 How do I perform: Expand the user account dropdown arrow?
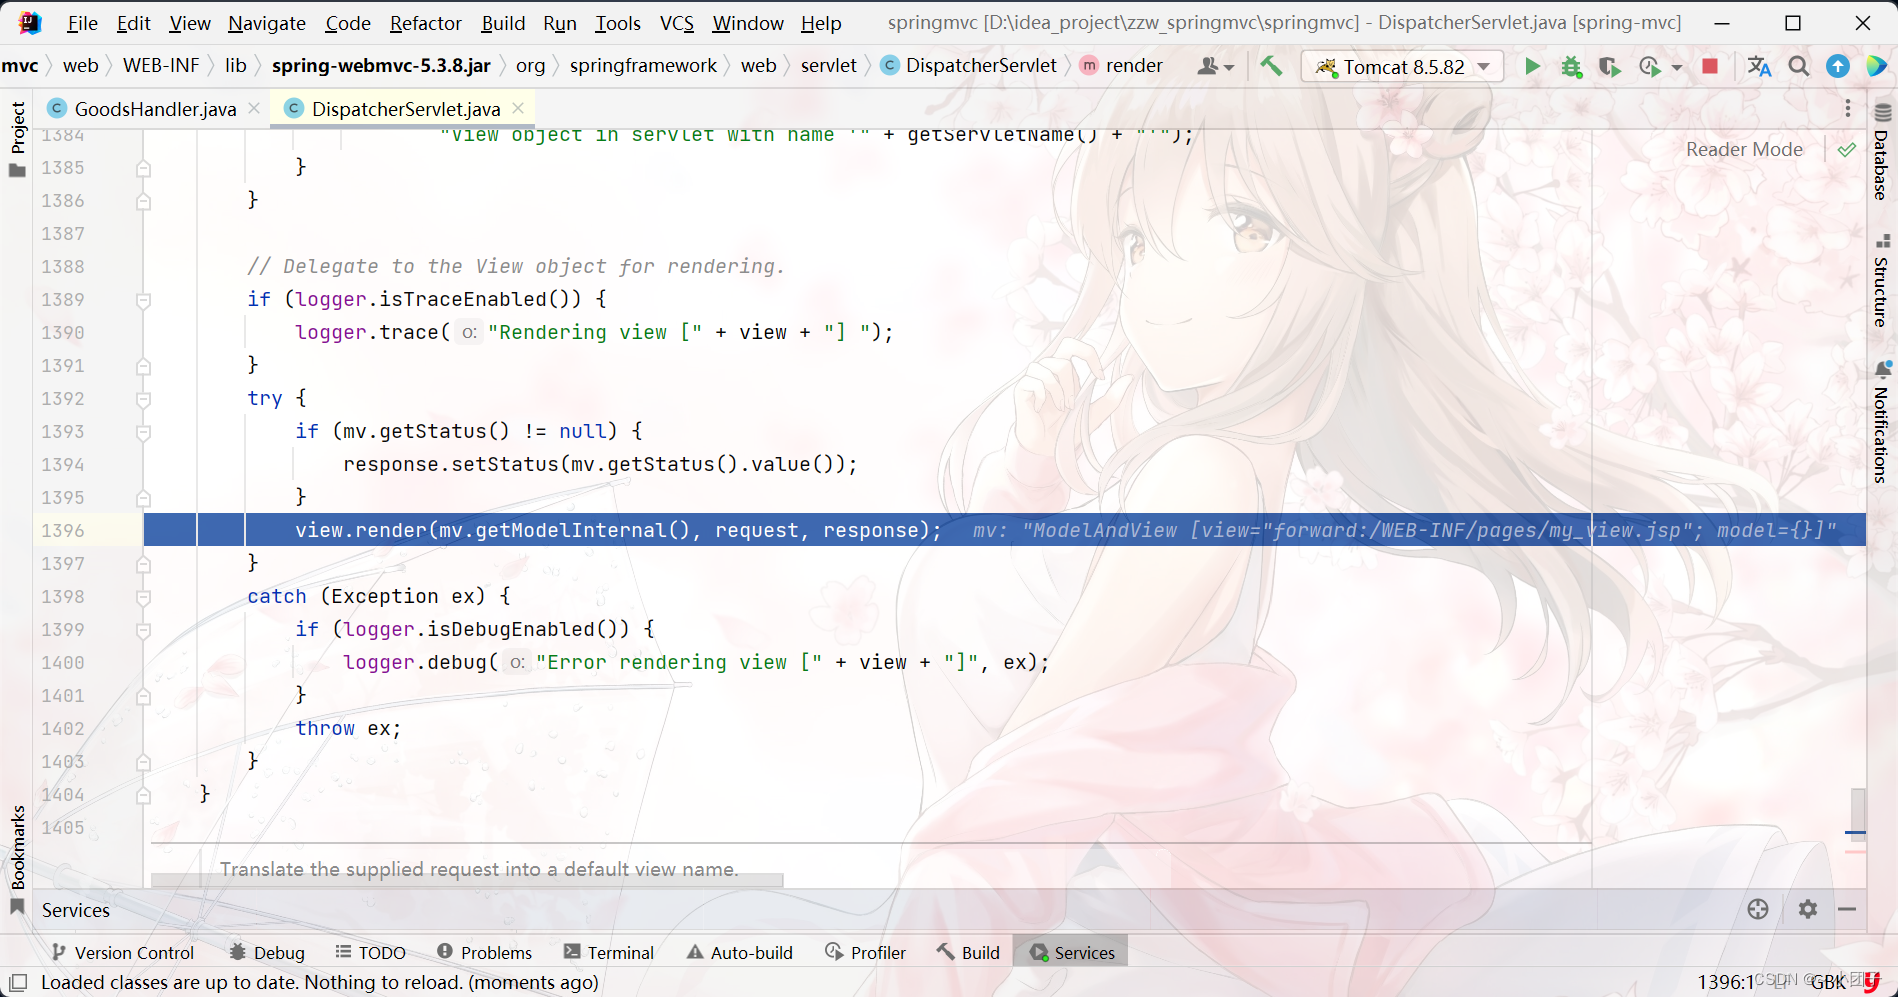click(x=1229, y=67)
